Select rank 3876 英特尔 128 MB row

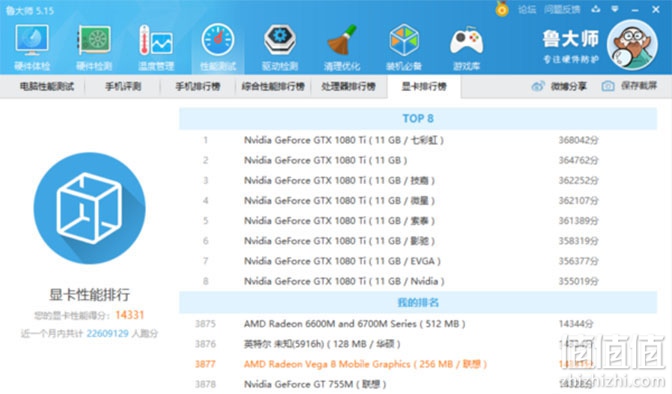coord(418,344)
